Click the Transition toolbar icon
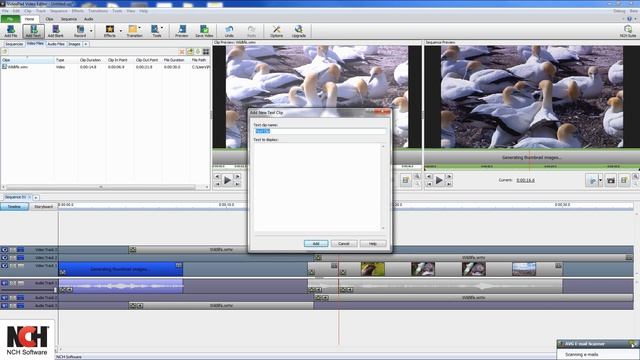This screenshot has height=360, width=640. [134, 31]
